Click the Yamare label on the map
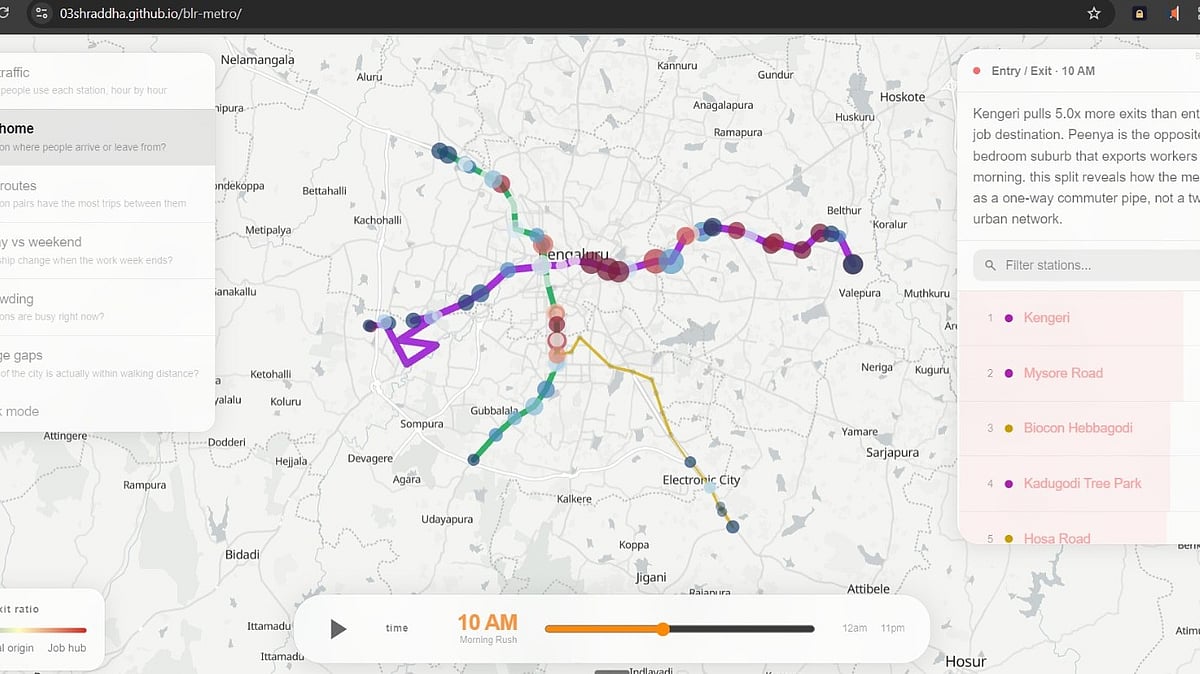The height and width of the screenshot is (674, 1200). click(859, 432)
